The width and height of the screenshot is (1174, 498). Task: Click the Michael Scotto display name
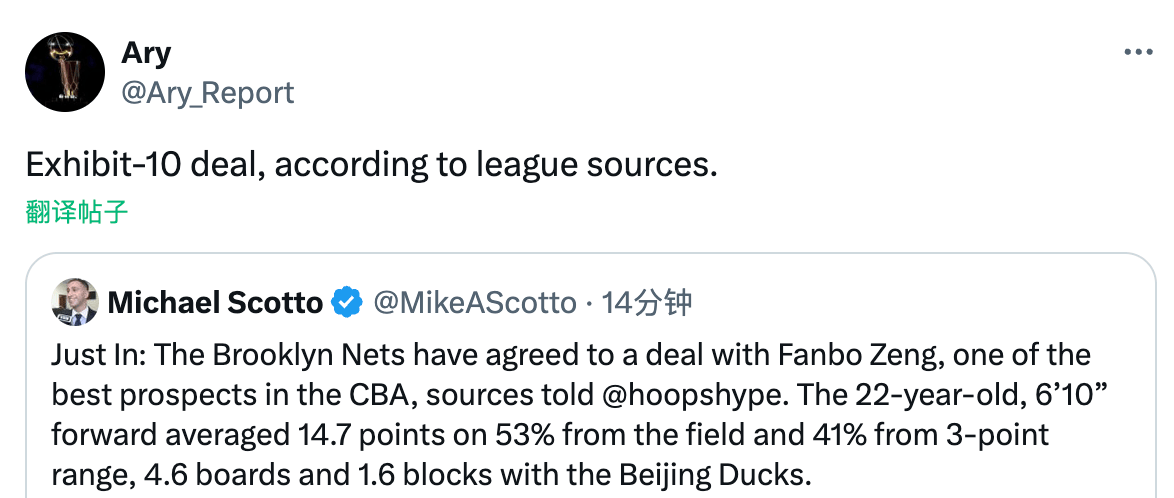(x=215, y=302)
